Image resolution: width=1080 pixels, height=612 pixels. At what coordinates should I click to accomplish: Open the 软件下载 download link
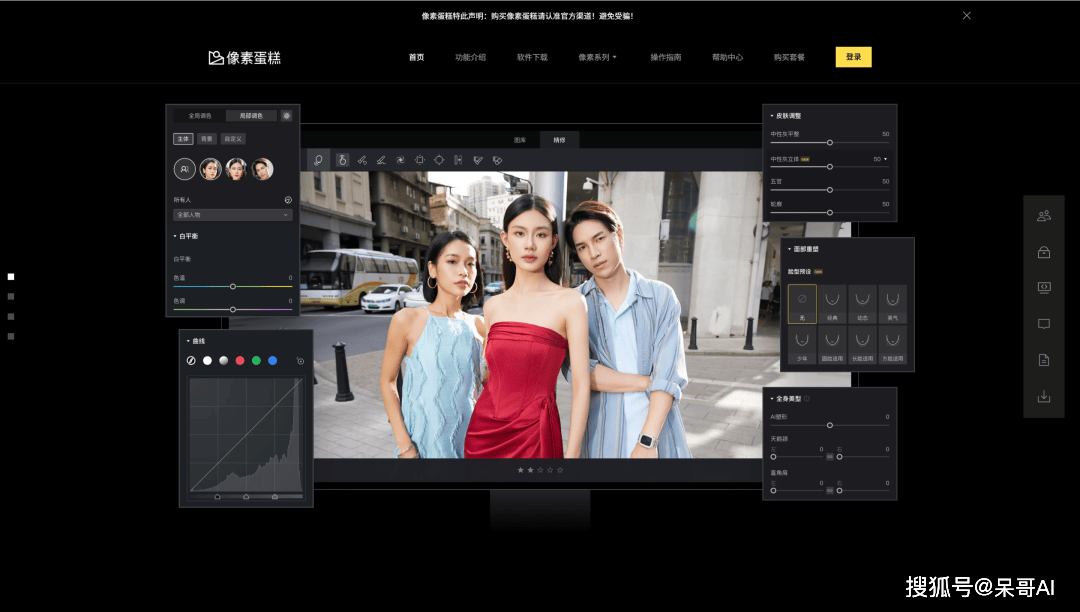pyautogui.click(x=532, y=58)
